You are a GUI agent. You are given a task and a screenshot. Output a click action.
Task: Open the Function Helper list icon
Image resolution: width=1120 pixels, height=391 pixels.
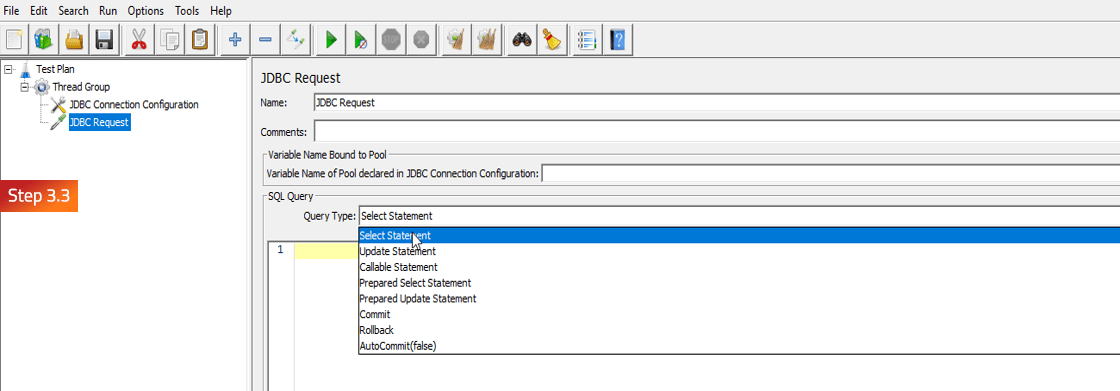point(586,39)
